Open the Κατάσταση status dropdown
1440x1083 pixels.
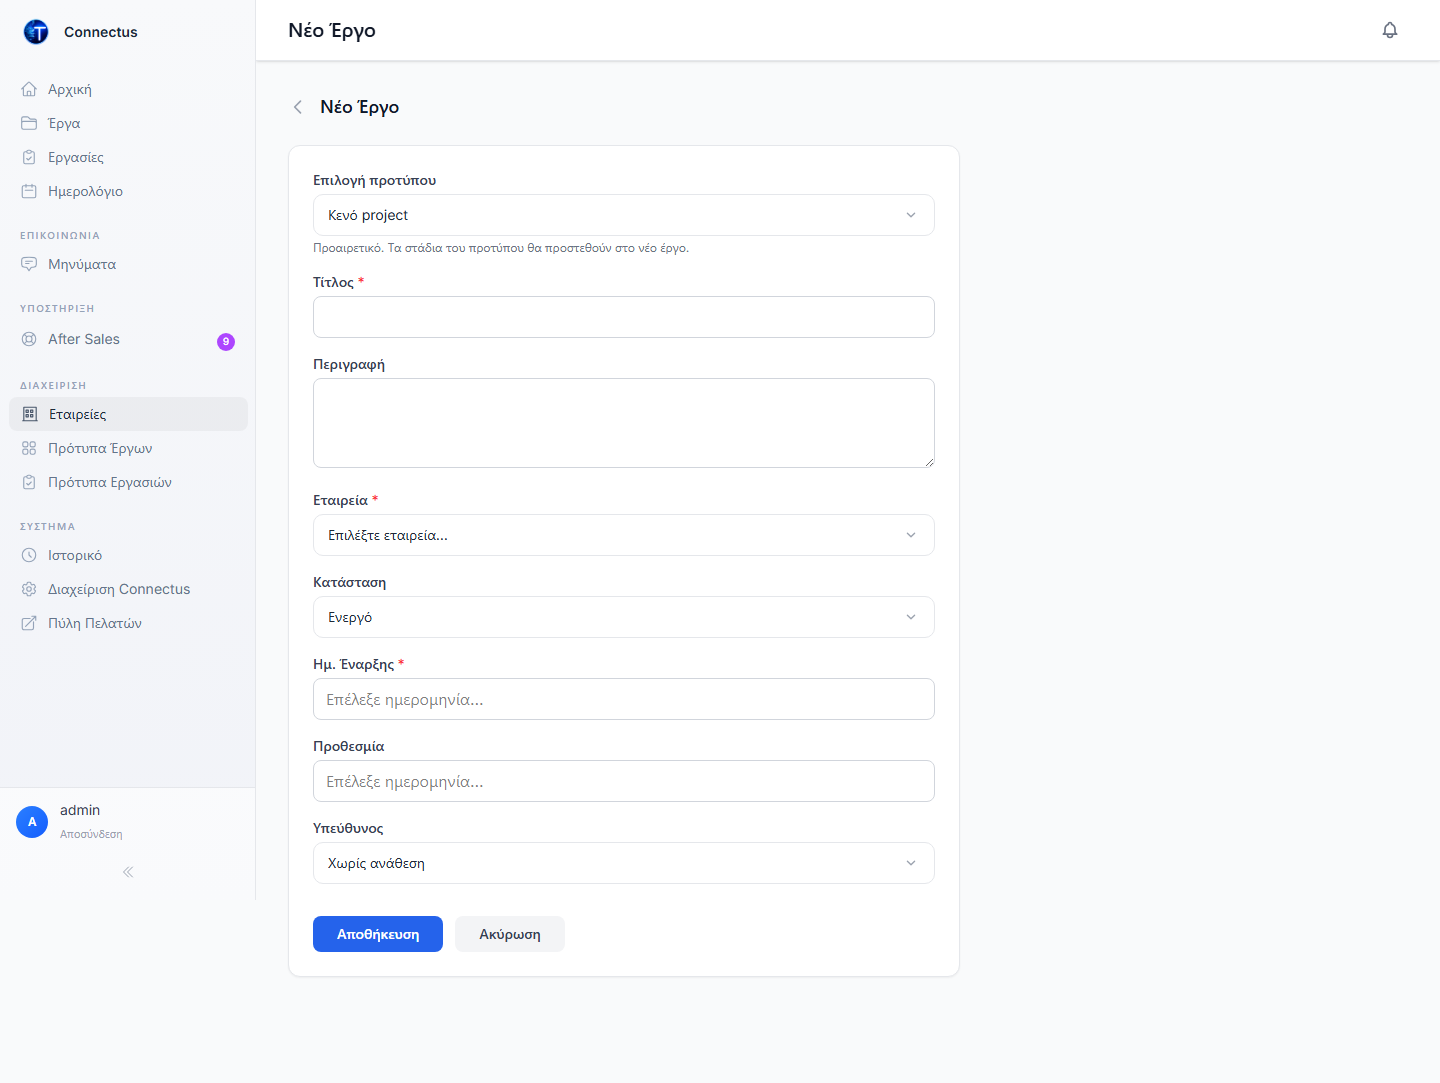pos(624,617)
